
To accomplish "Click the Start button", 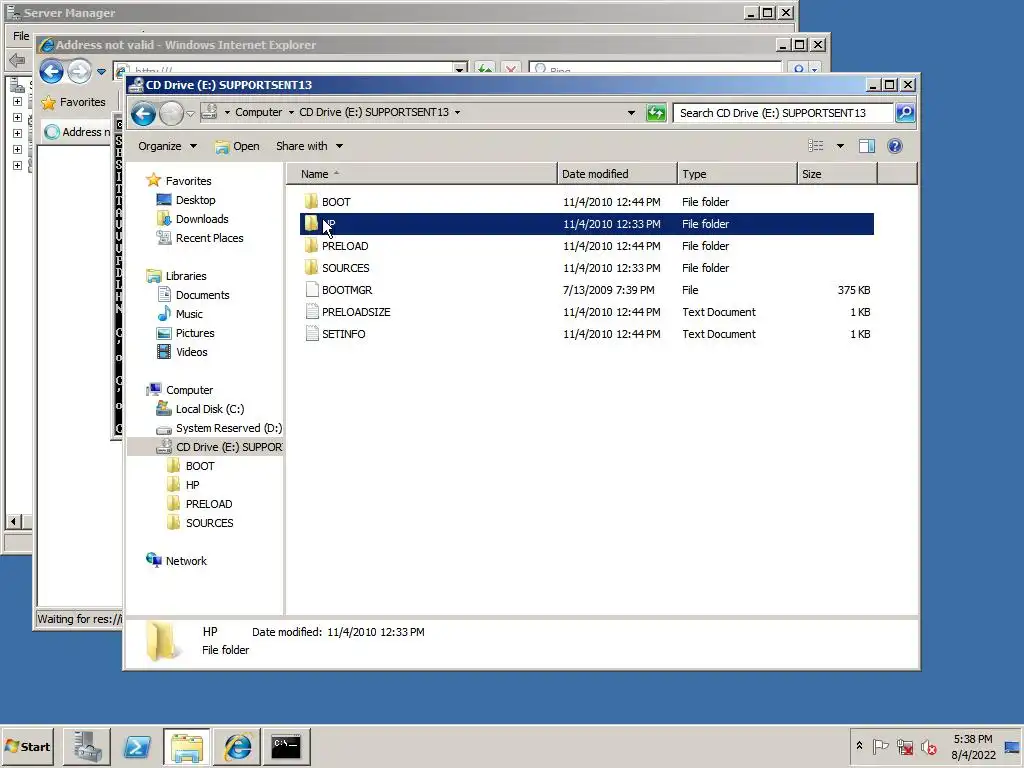I will [x=27, y=746].
